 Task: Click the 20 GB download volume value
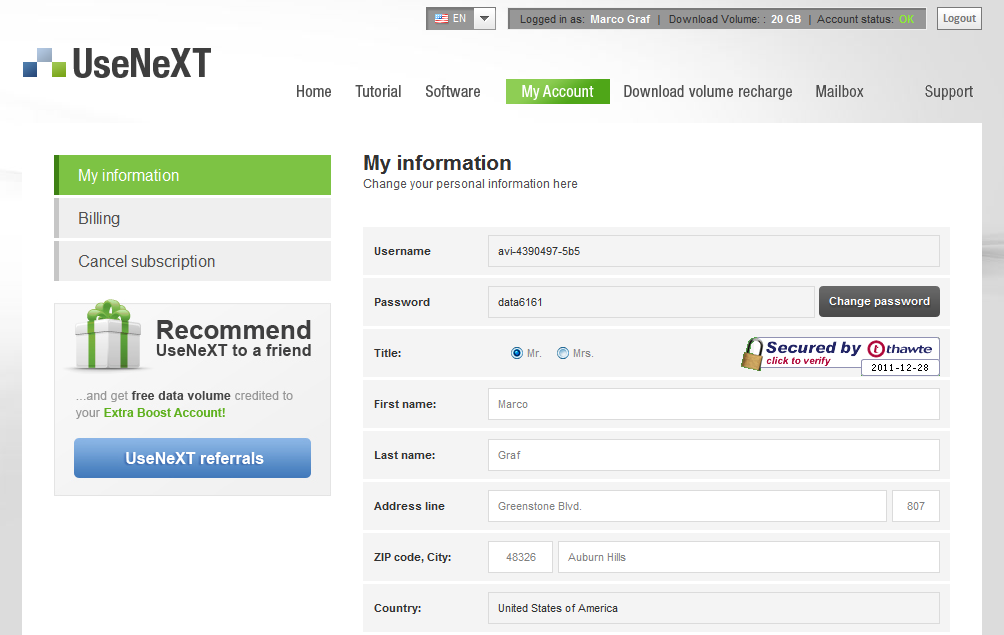pyautogui.click(x=786, y=19)
